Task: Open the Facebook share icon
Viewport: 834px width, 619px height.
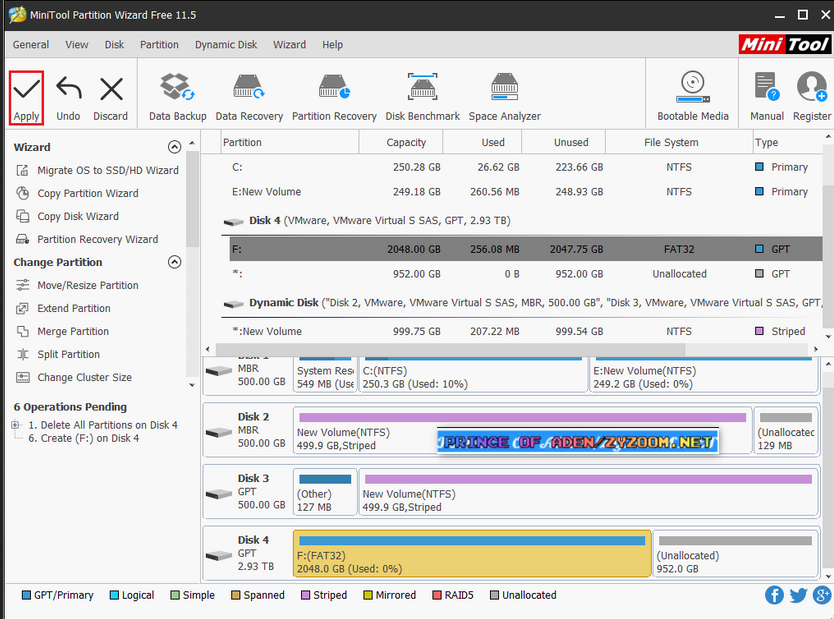Action: coord(774,595)
